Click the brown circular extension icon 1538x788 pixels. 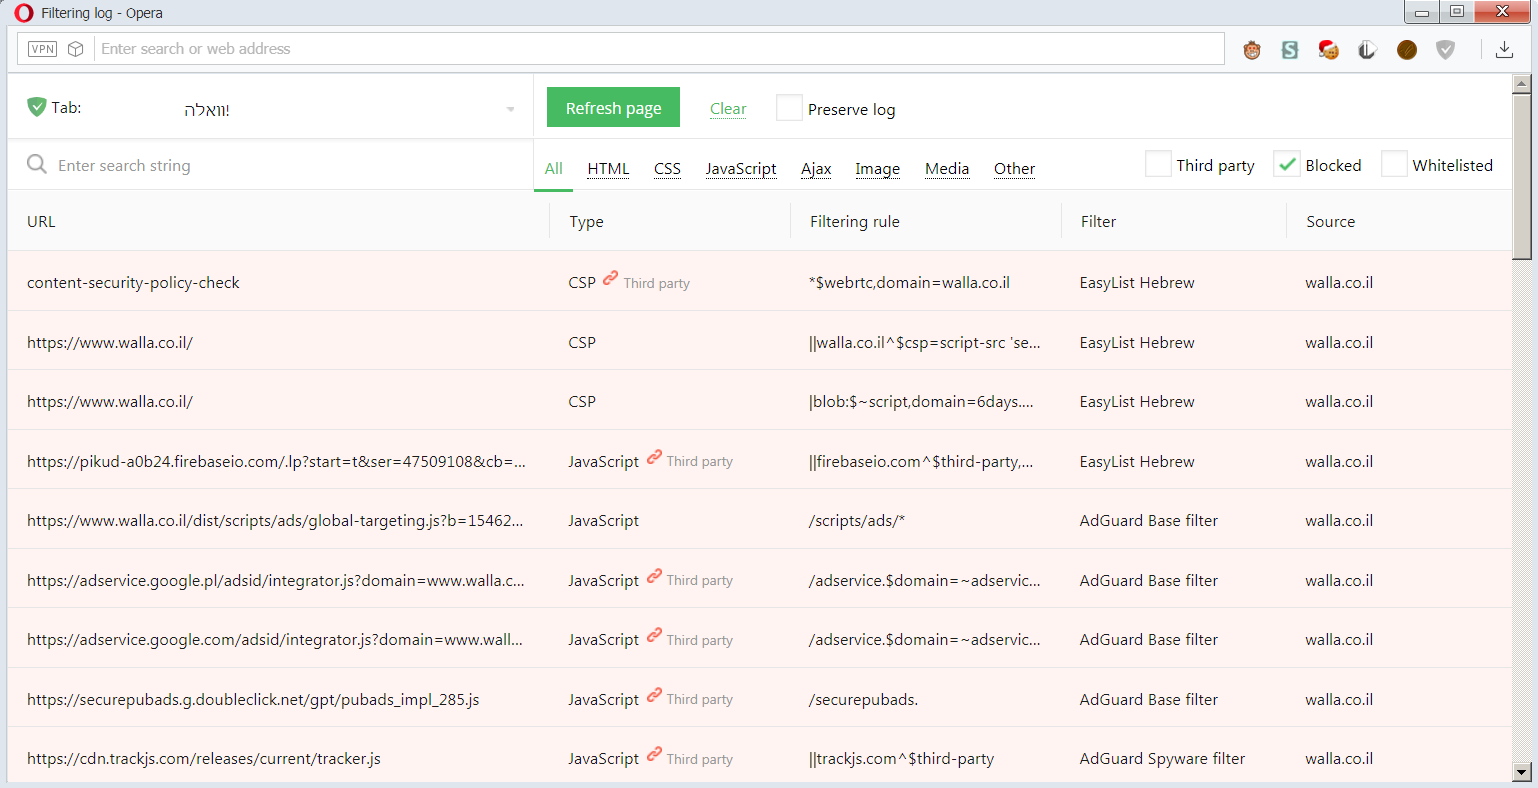[x=1407, y=49]
